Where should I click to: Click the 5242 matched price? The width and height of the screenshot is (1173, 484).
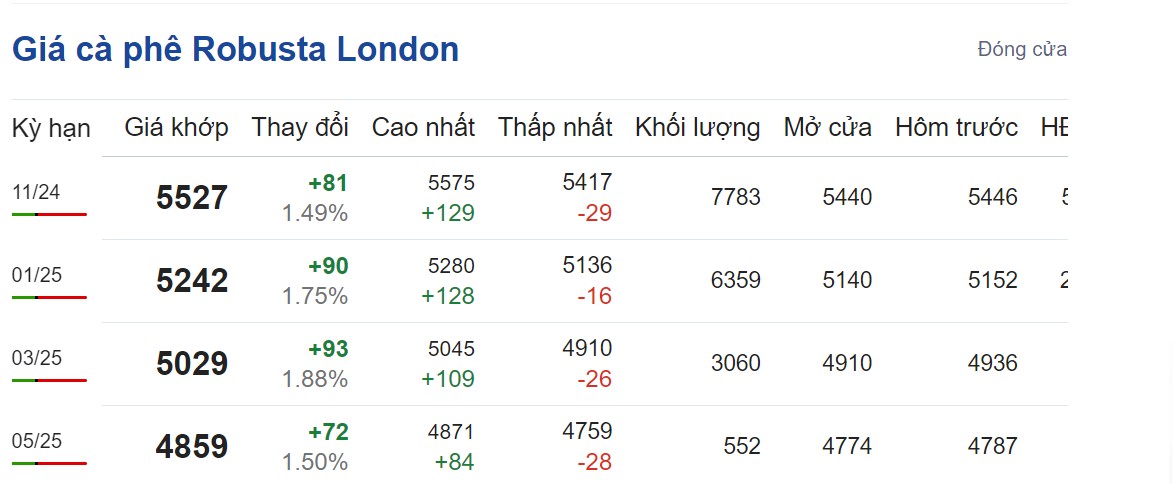pos(192,281)
